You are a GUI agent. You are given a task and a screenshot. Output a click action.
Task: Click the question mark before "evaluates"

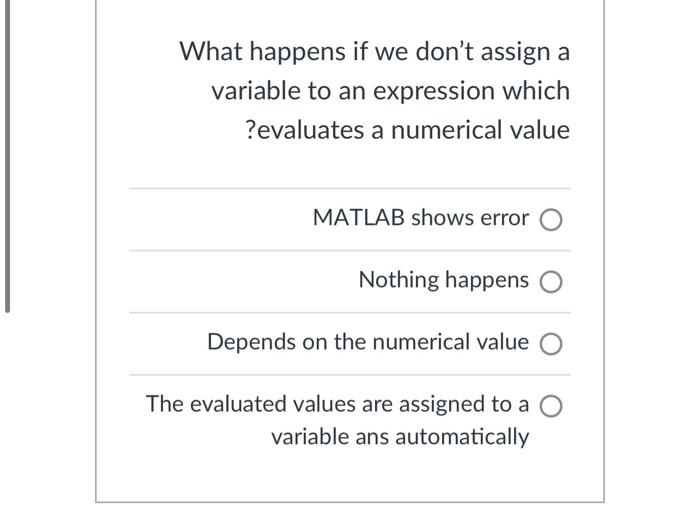pos(251,130)
